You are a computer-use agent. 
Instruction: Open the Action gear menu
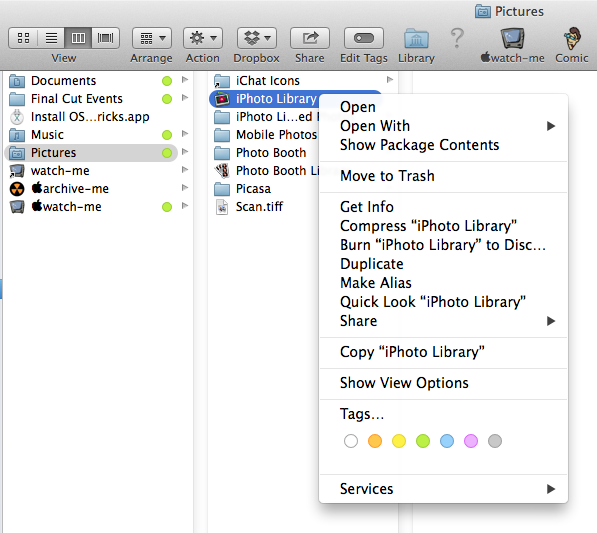point(203,38)
